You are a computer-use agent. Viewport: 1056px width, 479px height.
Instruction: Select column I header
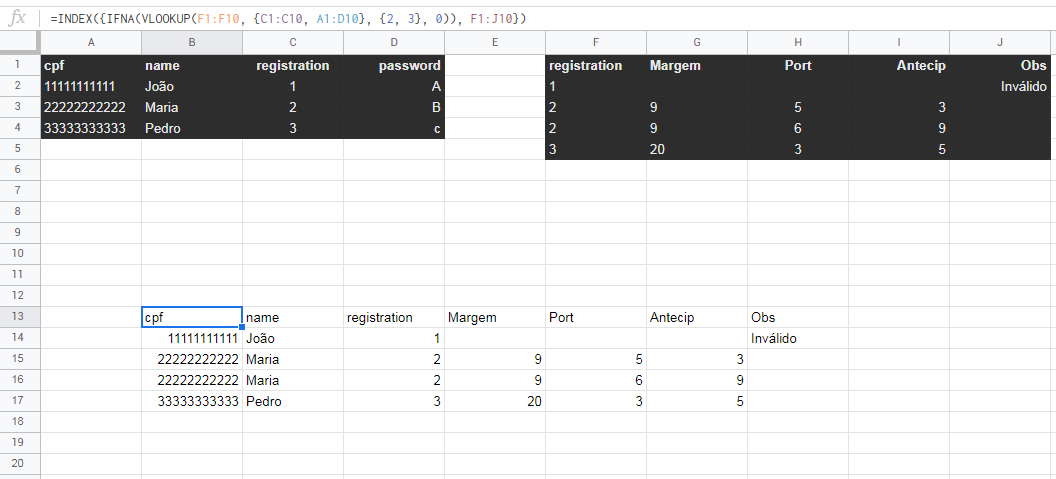tap(899, 42)
